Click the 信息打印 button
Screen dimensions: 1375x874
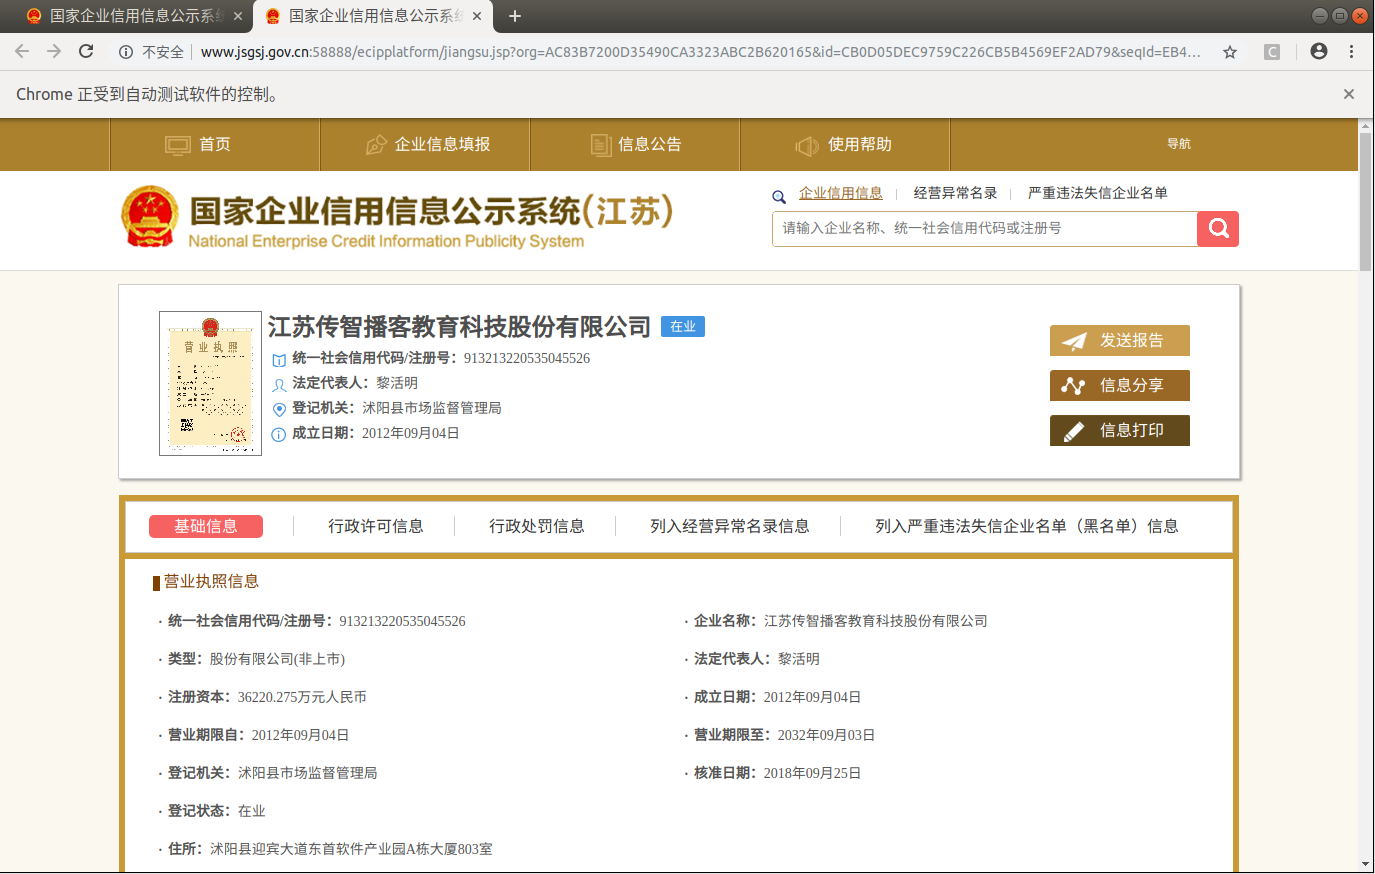(1120, 431)
